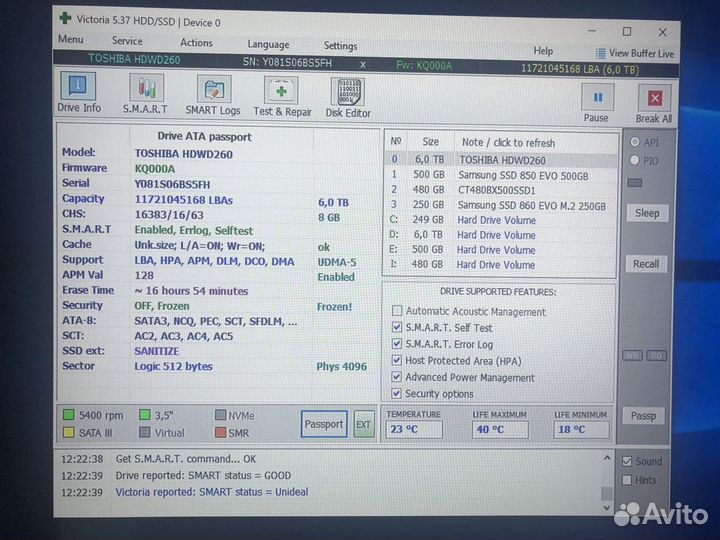Click the Passp button

coord(643,416)
